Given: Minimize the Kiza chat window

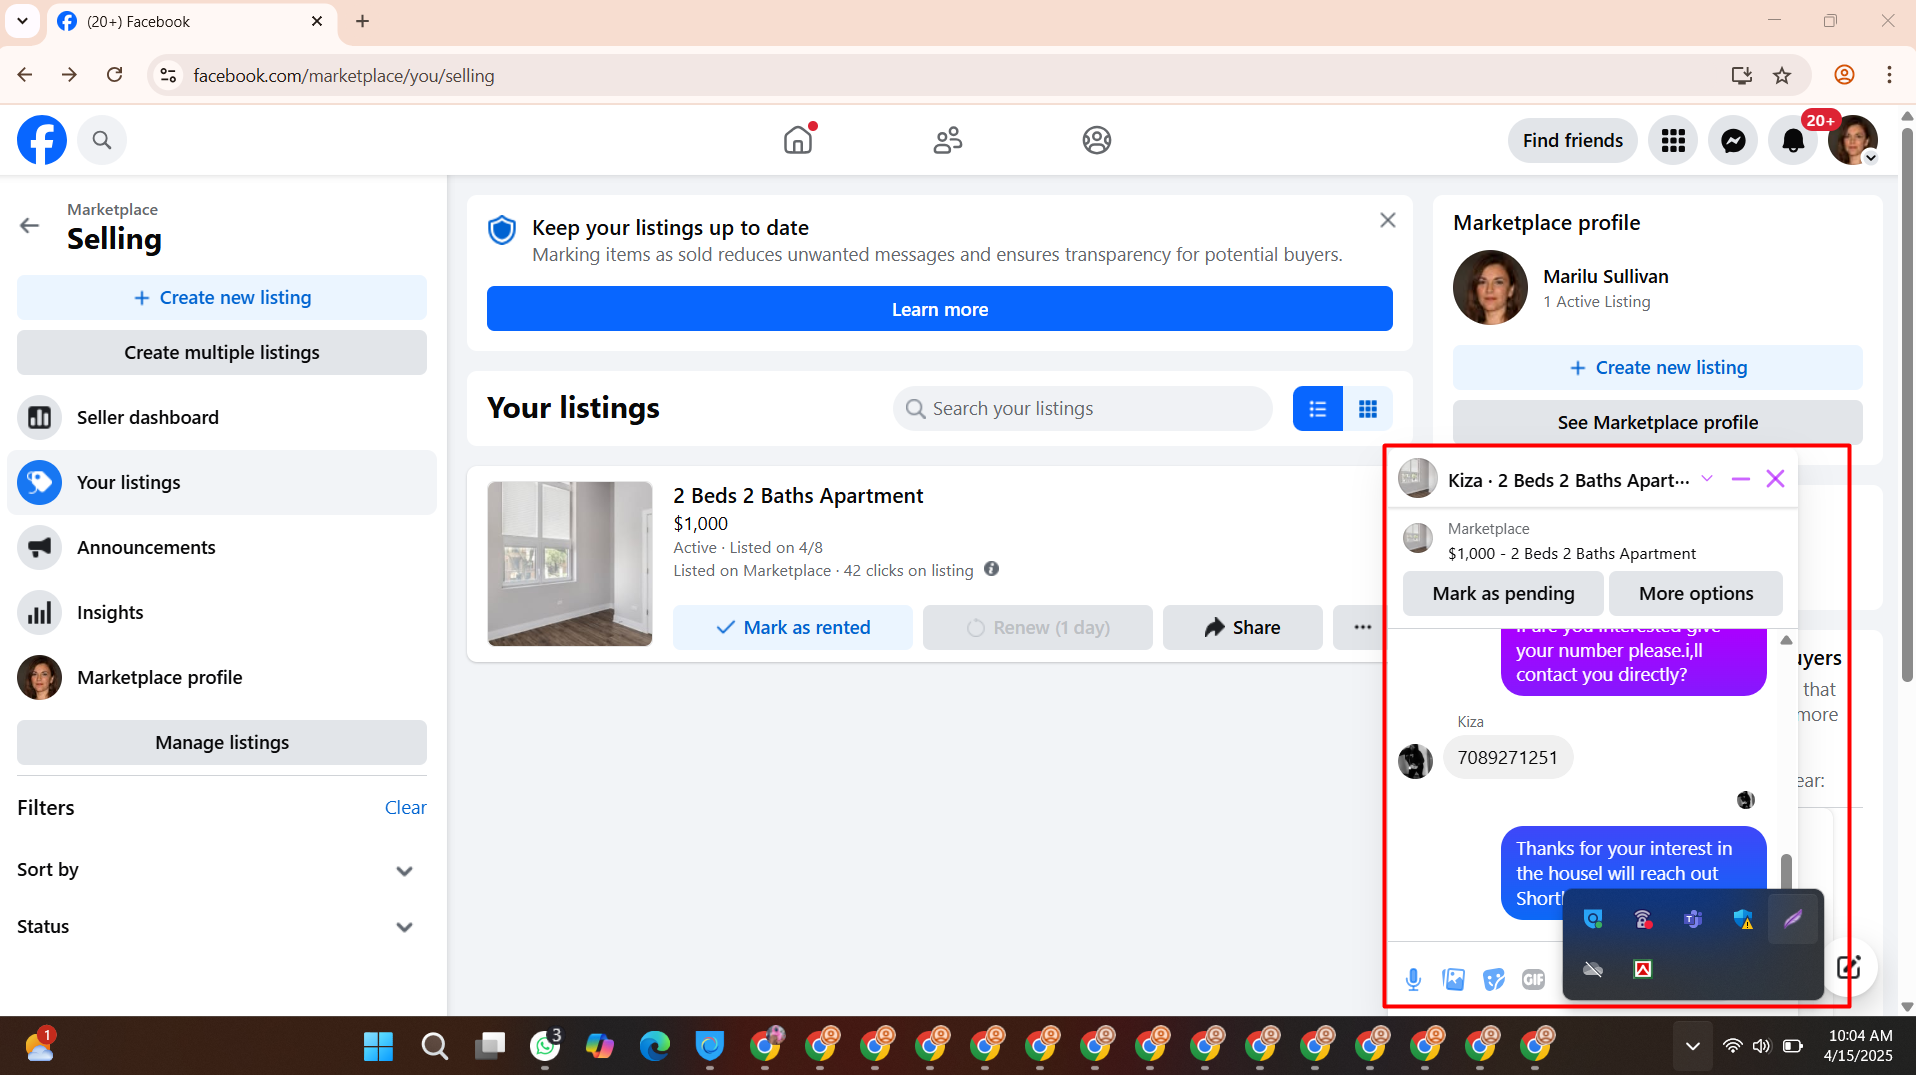Looking at the screenshot, I should pos(1740,479).
